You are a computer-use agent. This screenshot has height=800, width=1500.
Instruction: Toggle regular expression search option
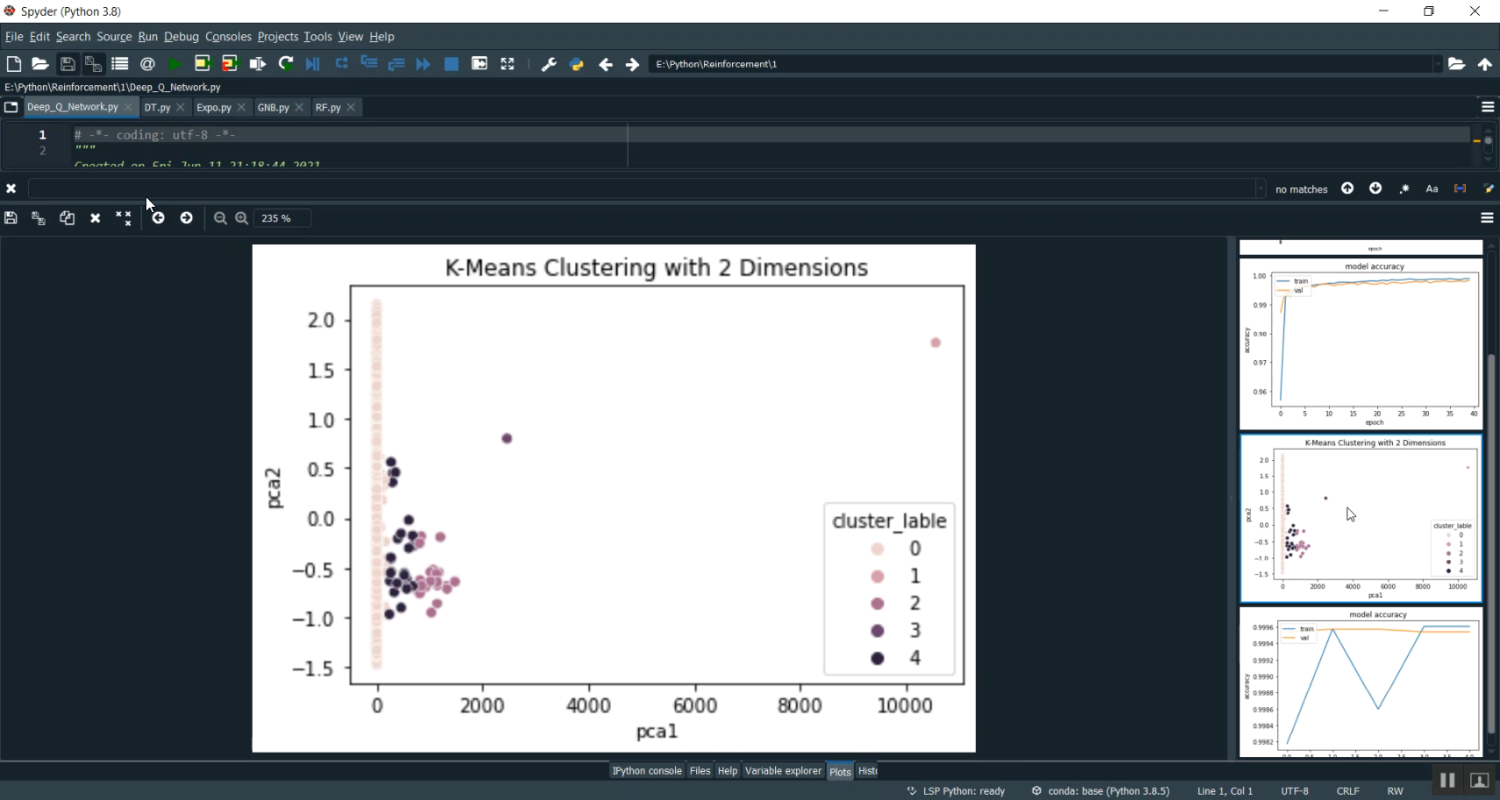tap(1404, 189)
